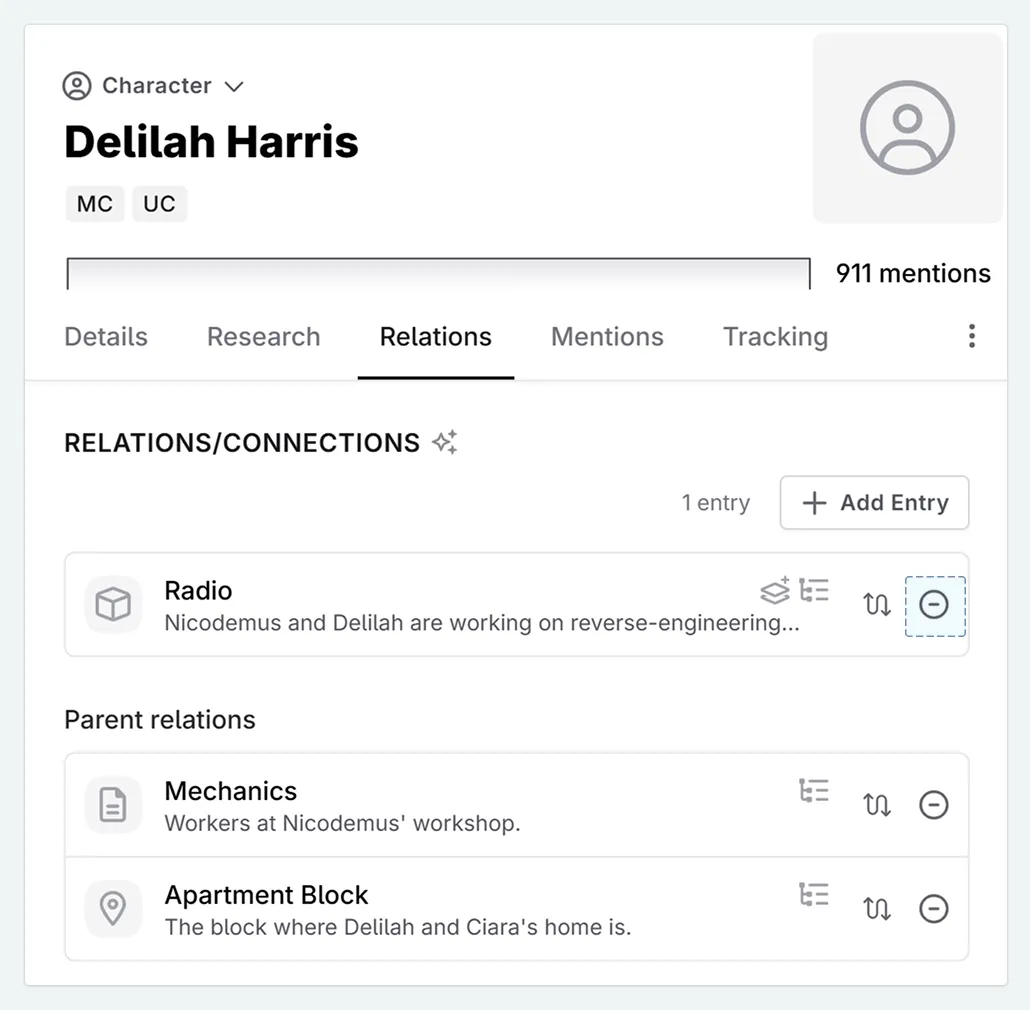Click the layers-plus icon on the Radio relation
Viewport: 1030px width, 1010px height.
774,591
